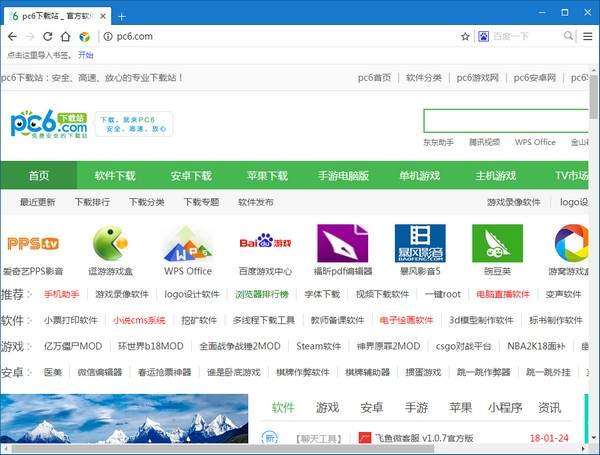Click the pc6 site search box
This screenshot has height=455, width=600.
point(505,121)
